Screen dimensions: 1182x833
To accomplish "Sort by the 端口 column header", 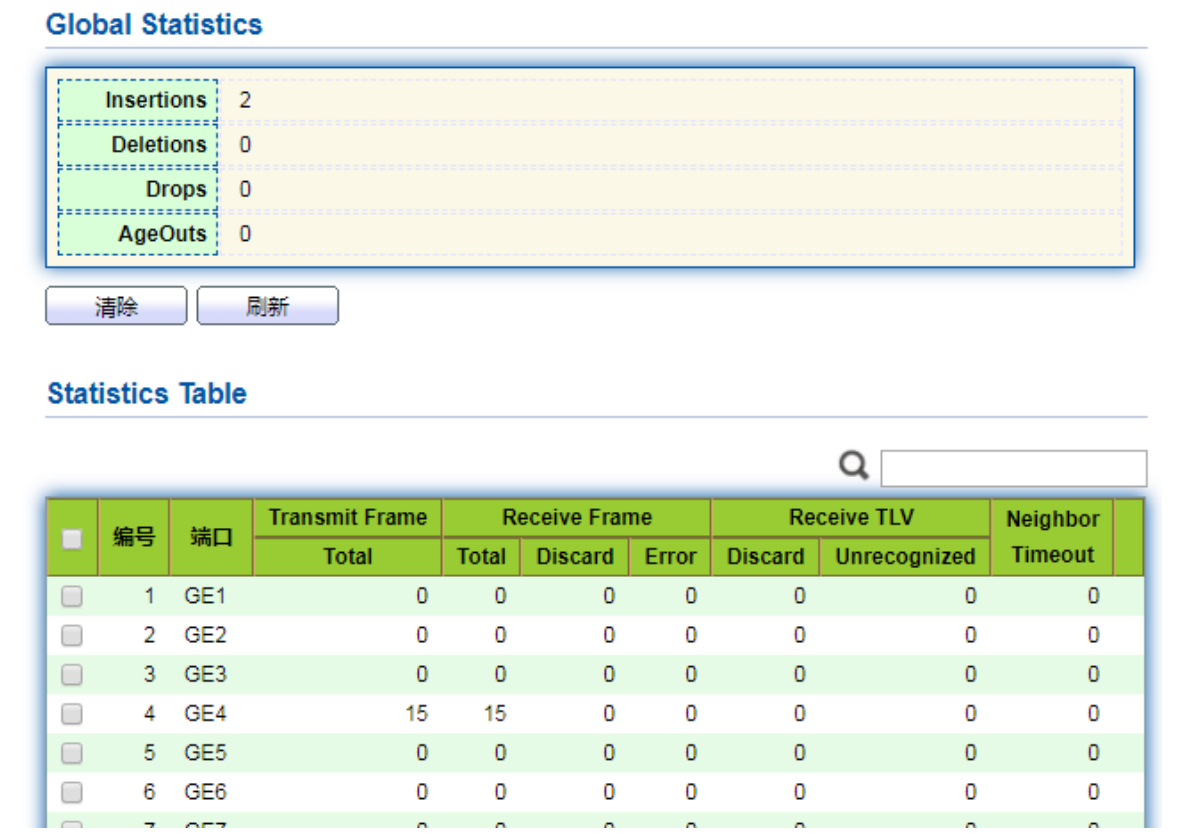I will pyautogui.click(x=211, y=538).
